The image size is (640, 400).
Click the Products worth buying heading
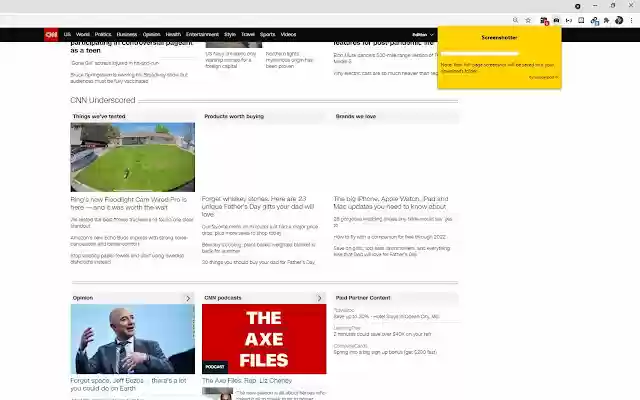coord(234,116)
